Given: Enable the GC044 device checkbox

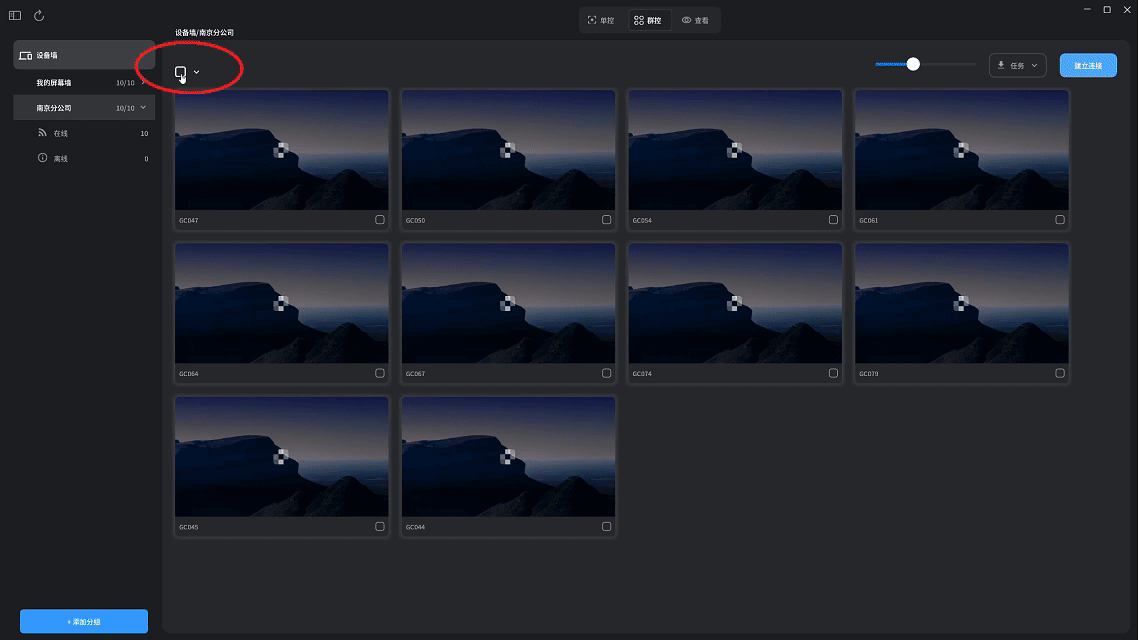Looking at the screenshot, I should pos(607,526).
